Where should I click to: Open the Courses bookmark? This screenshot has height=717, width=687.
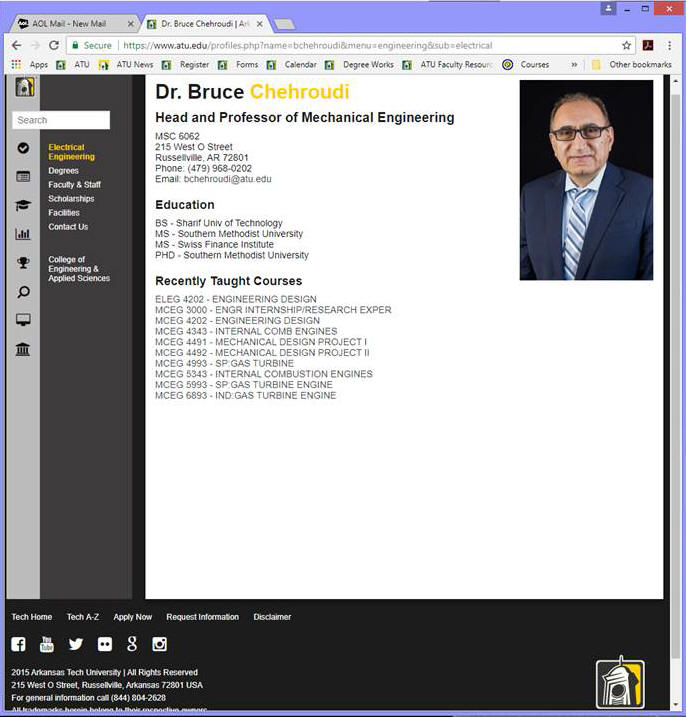tap(526, 65)
